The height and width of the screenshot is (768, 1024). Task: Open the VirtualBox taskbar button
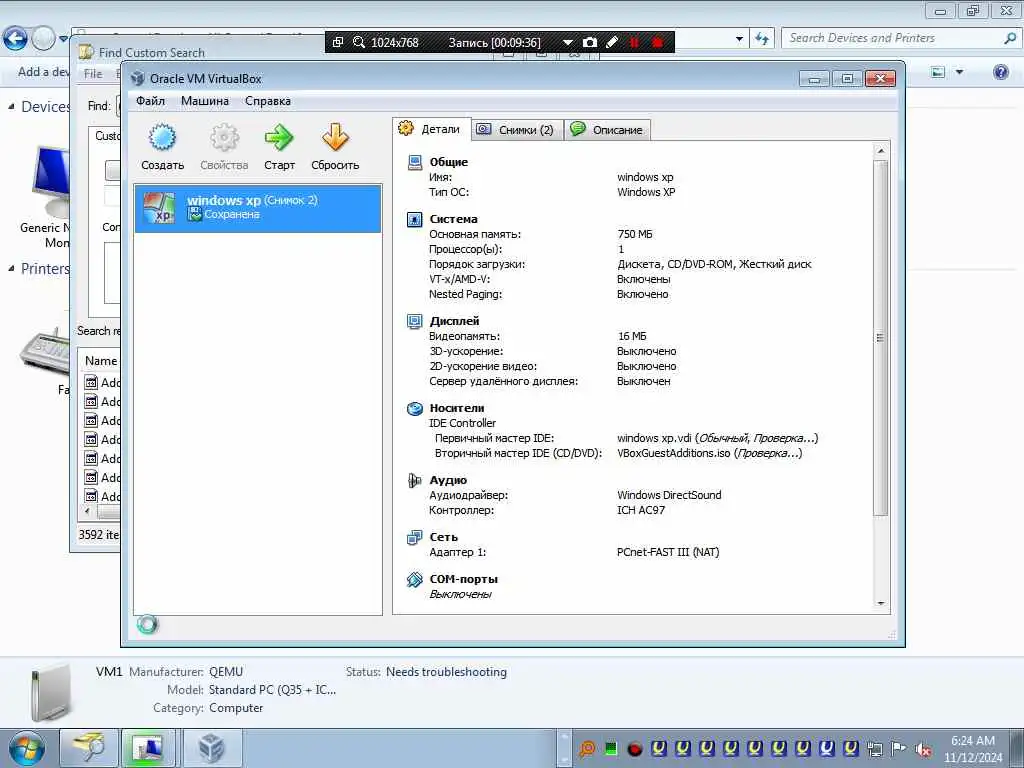coord(212,748)
